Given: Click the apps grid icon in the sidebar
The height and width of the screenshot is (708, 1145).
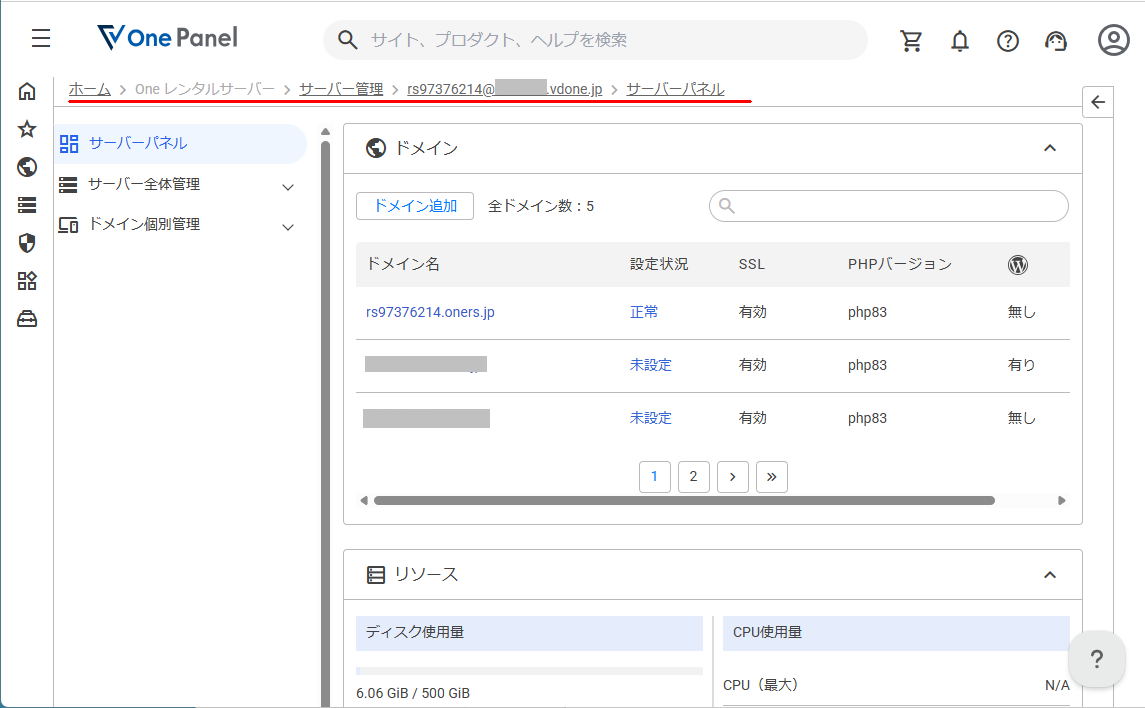Looking at the screenshot, I should click(x=27, y=281).
